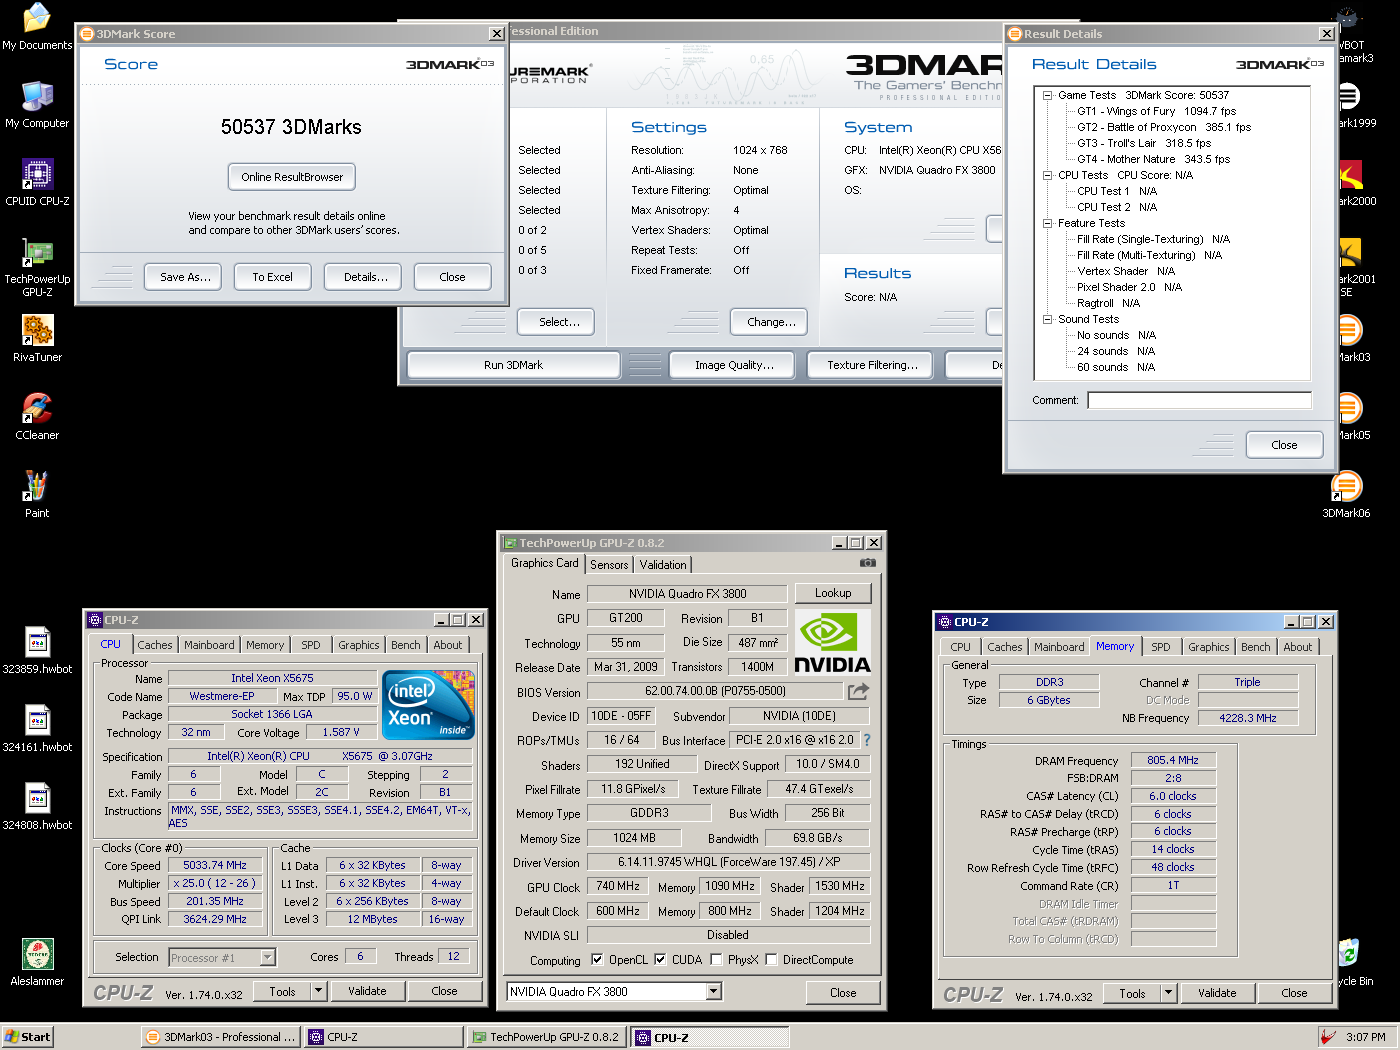1400x1050 pixels.
Task: Switch to SPD tab in right CPU-Z
Action: point(1160,647)
